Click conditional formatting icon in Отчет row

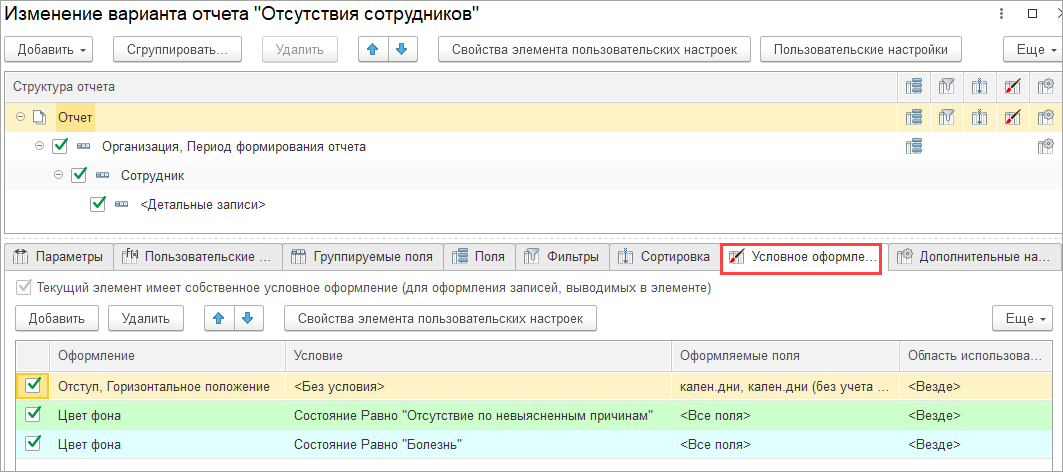pyautogui.click(x=1013, y=118)
